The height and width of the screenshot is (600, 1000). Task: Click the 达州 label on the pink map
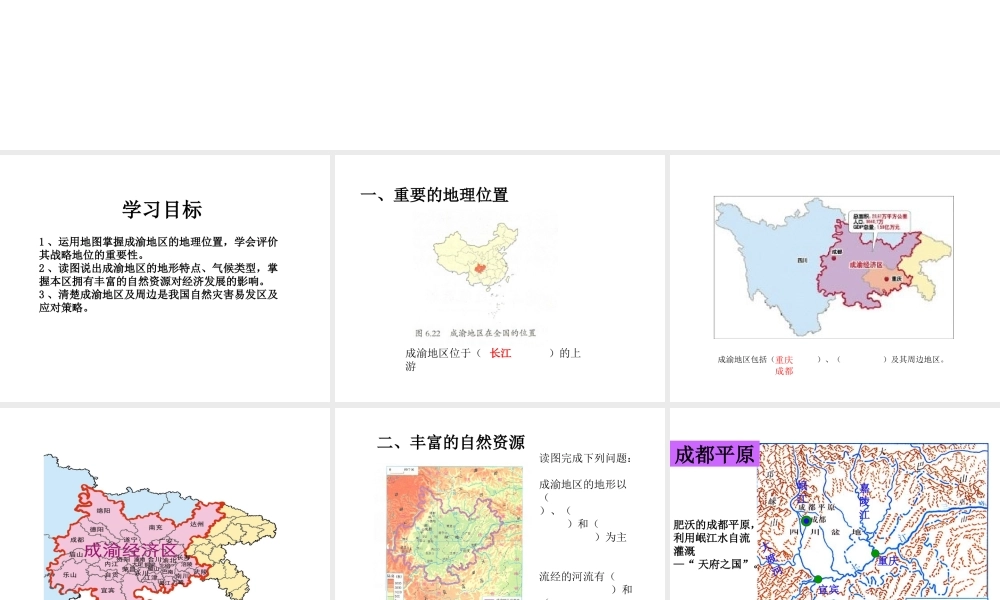(197, 524)
